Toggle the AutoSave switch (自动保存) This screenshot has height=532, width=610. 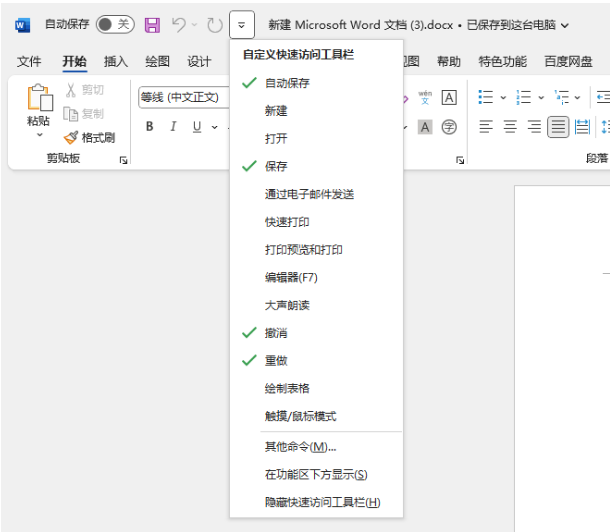click(x=115, y=24)
